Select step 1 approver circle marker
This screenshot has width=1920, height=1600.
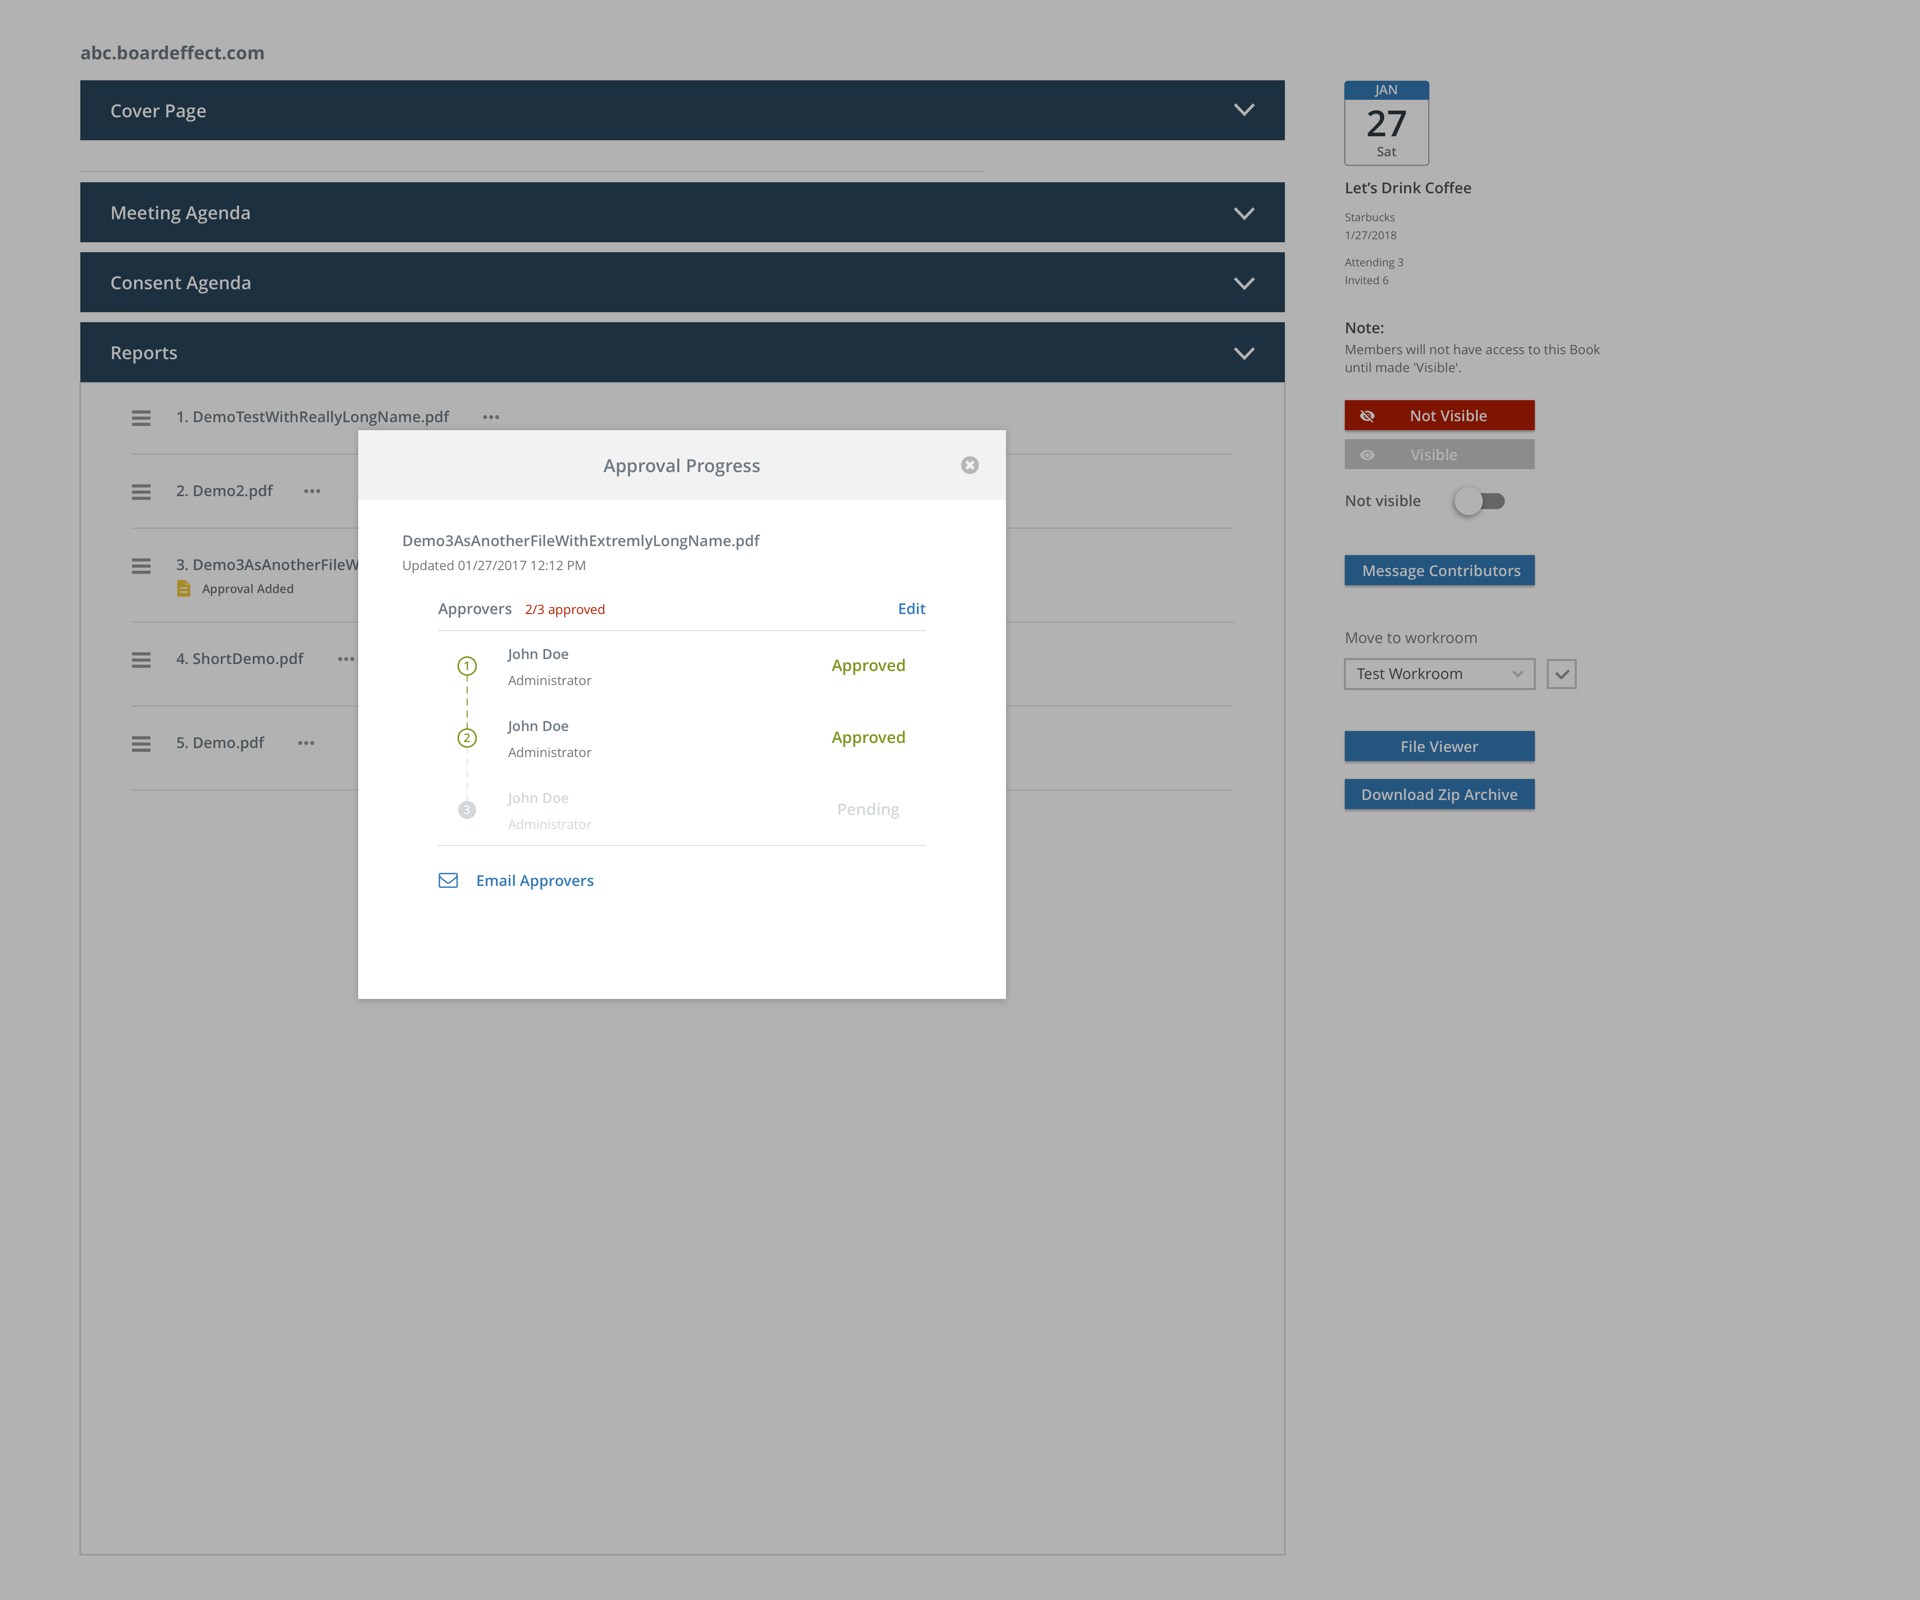pyautogui.click(x=467, y=666)
